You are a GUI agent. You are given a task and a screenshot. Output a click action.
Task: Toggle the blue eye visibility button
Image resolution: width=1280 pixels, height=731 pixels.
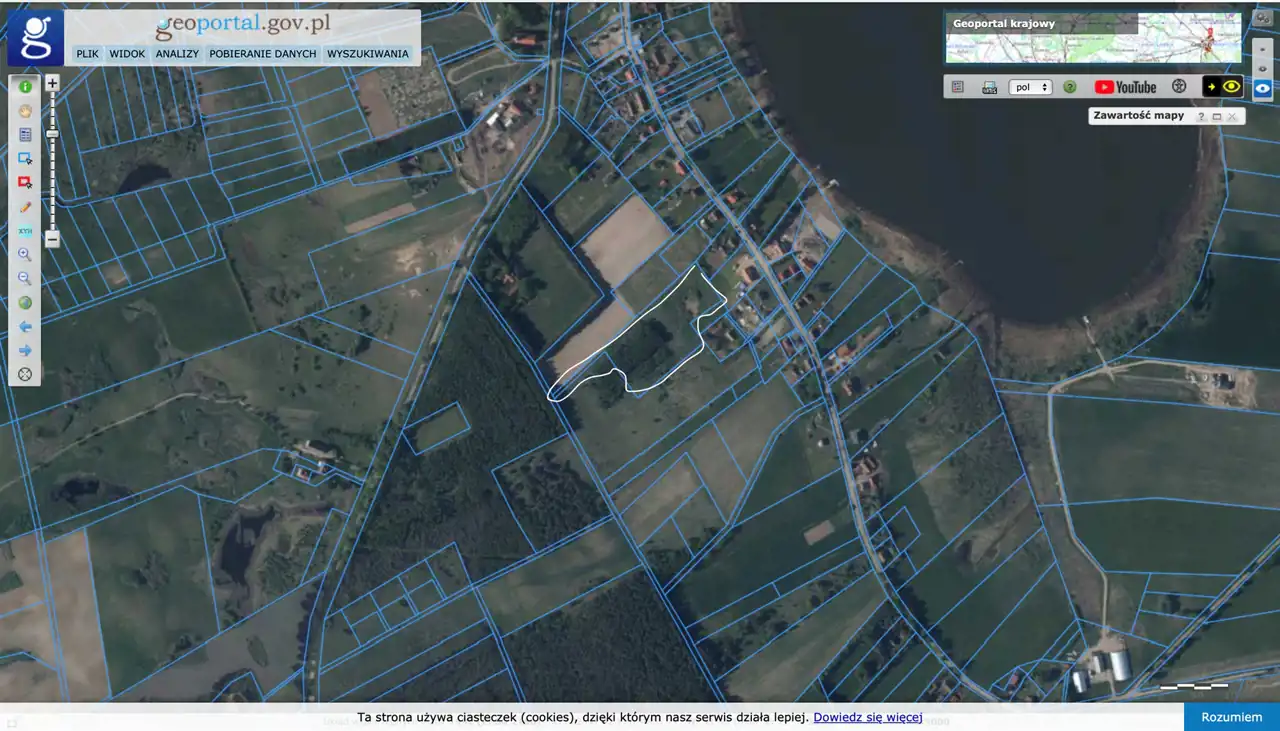[1263, 88]
